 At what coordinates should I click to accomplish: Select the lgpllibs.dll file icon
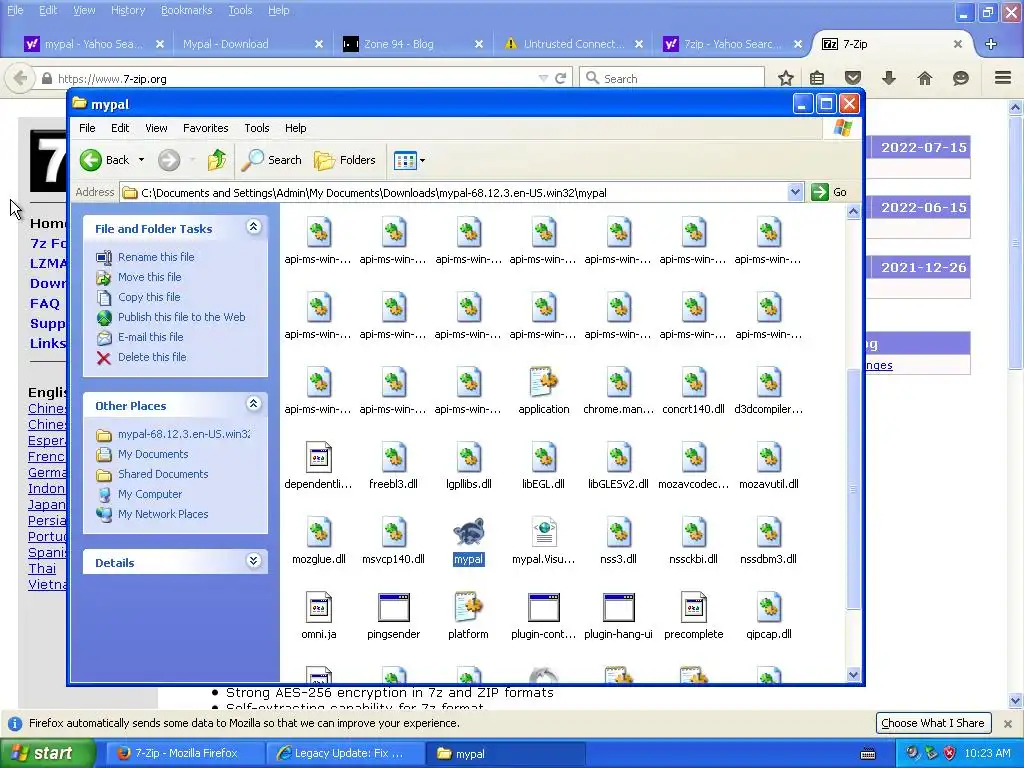pos(468,457)
